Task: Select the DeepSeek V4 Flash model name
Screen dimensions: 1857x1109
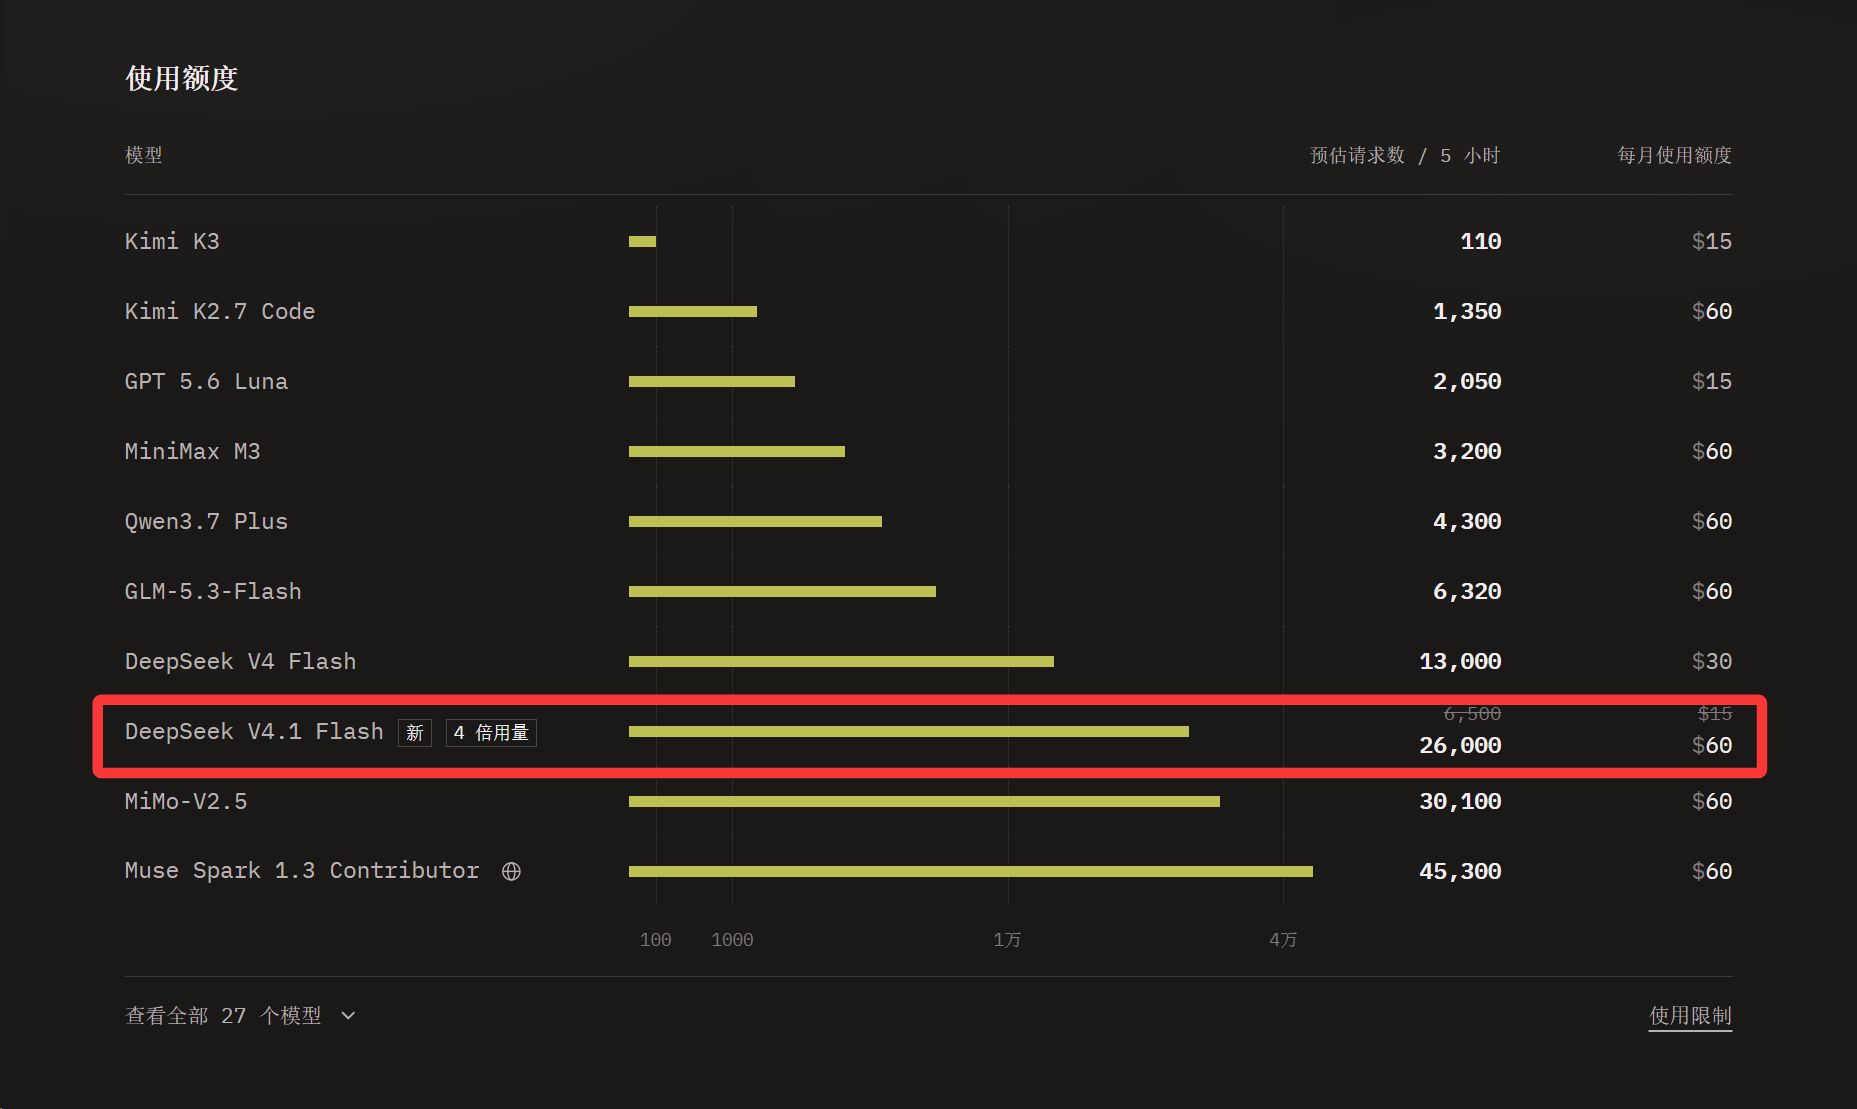Action: [x=240, y=662]
